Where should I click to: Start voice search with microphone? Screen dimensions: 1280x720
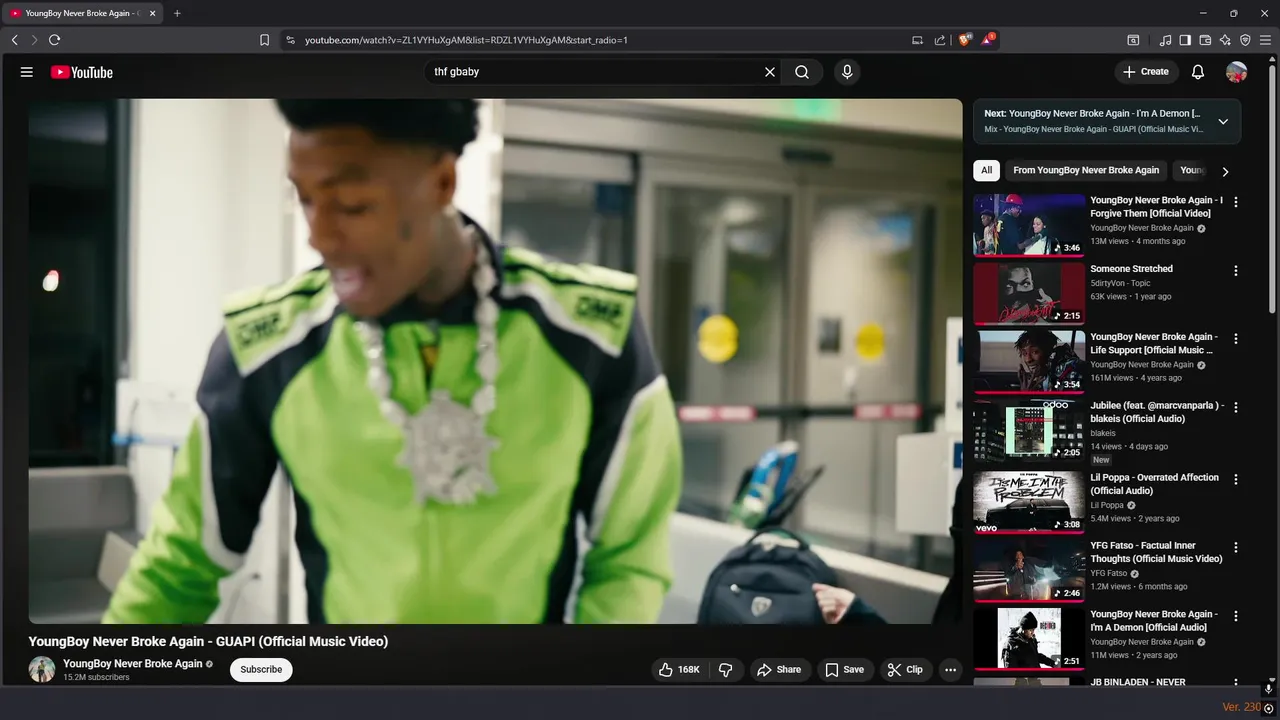[x=847, y=72]
